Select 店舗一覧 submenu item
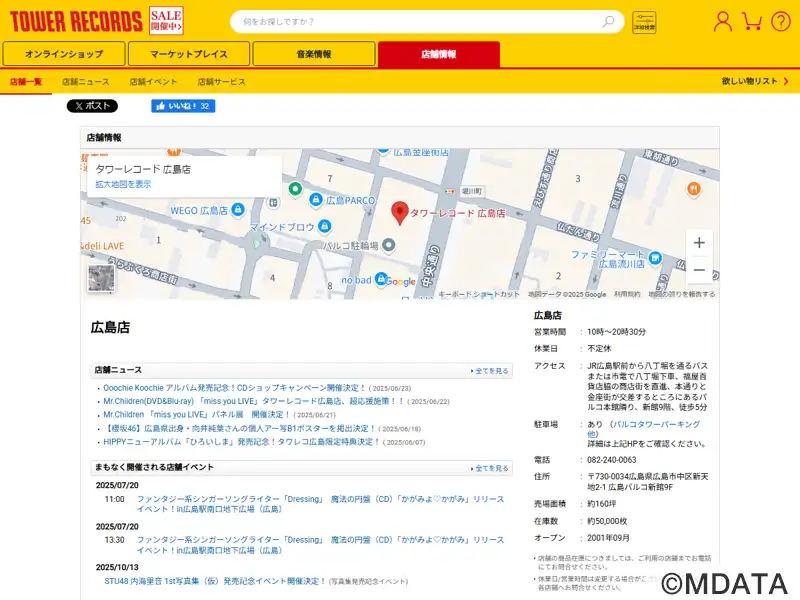 point(26,82)
